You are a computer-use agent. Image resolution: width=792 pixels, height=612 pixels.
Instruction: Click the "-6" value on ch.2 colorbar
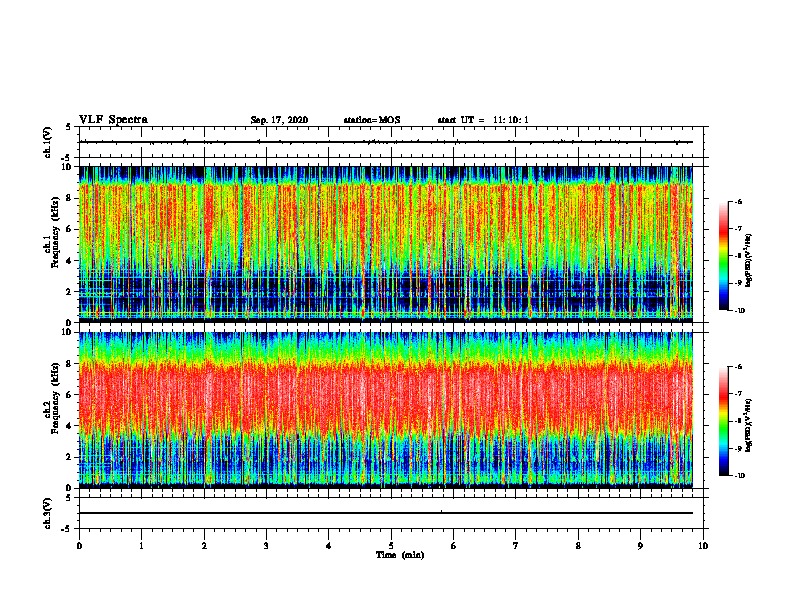click(738, 367)
